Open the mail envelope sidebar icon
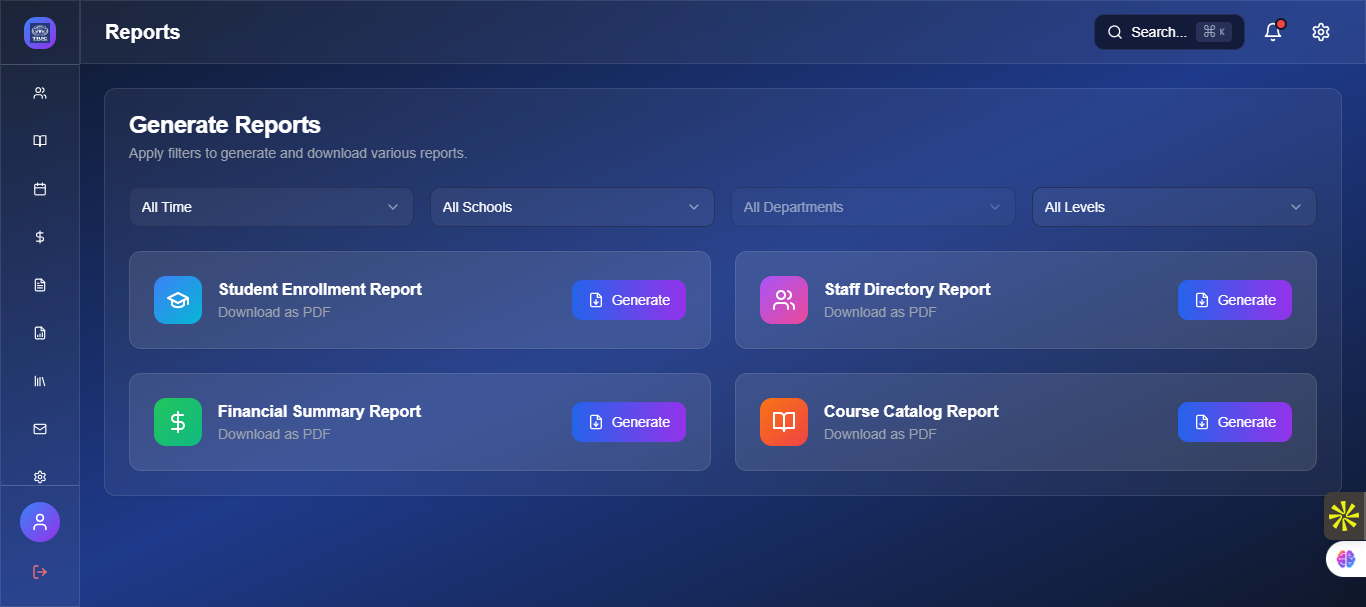The width and height of the screenshot is (1366, 607). (40, 429)
